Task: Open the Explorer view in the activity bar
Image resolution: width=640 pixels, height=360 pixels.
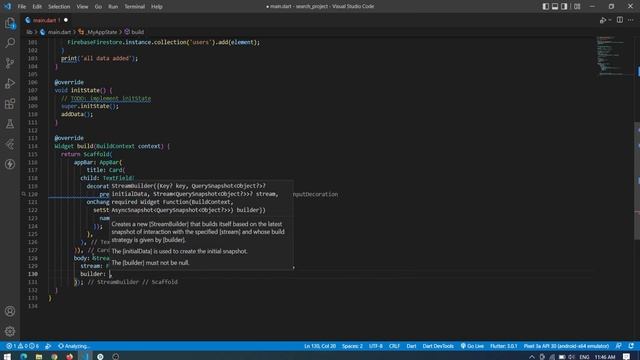Action: (x=10, y=23)
